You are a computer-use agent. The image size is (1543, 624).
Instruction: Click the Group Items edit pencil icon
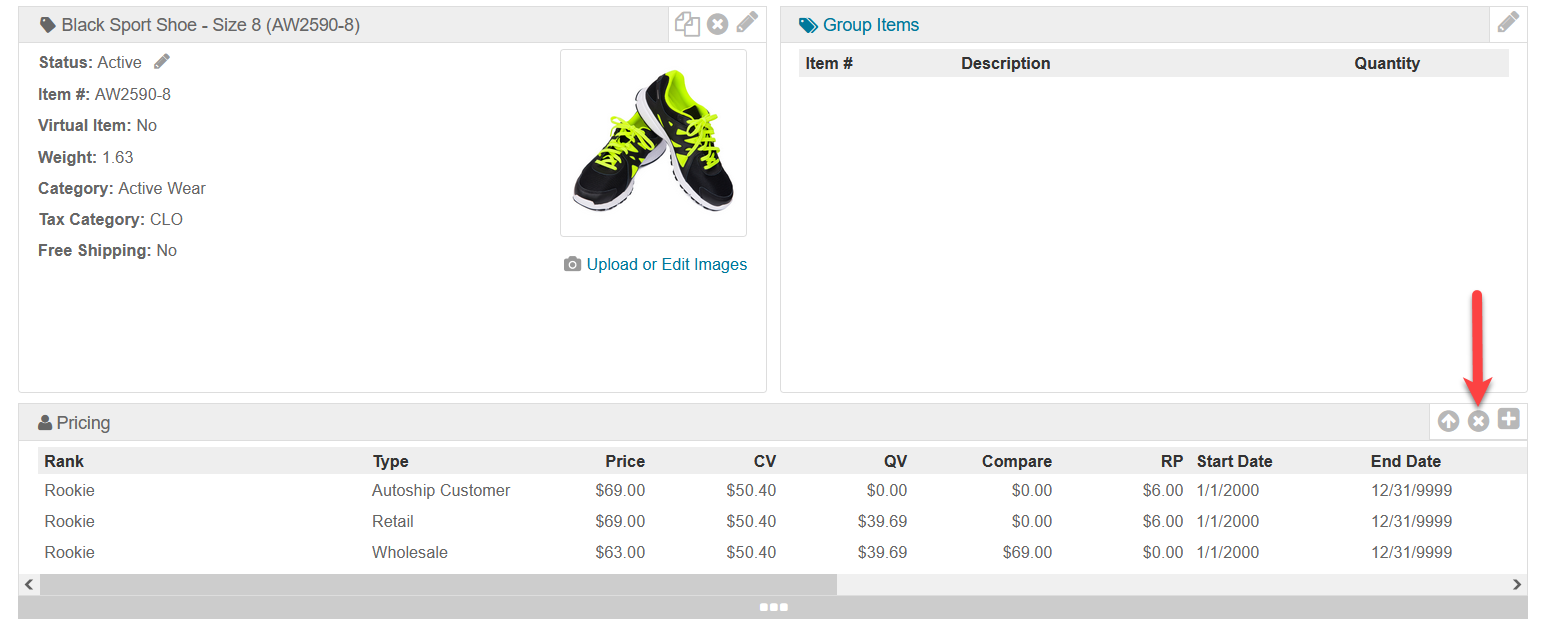click(1508, 22)
